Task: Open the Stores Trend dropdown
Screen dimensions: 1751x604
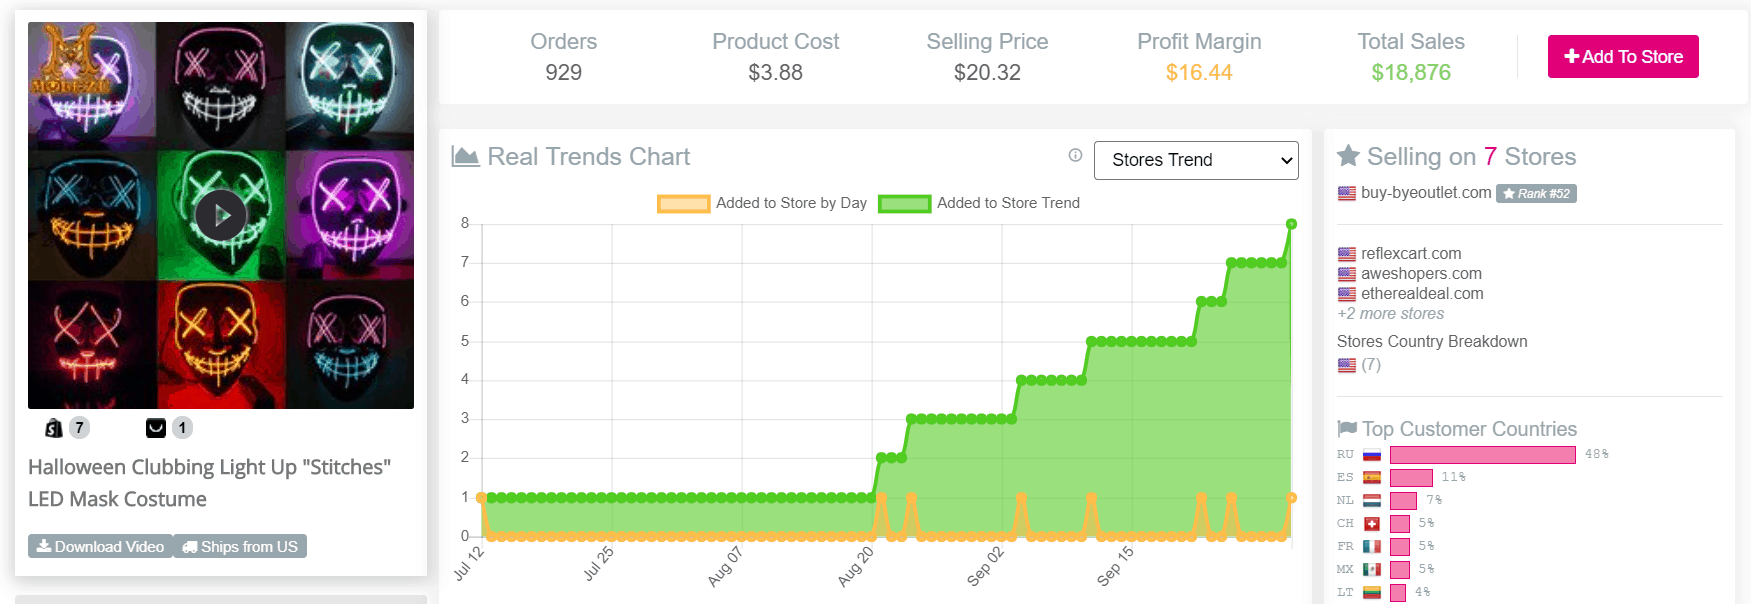Action: (x=1196, y=160)
